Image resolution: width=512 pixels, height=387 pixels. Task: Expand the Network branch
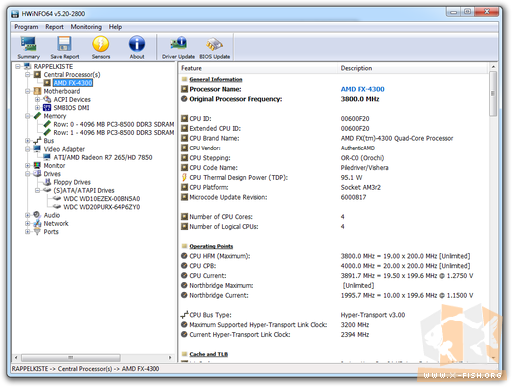coord(28,224)
